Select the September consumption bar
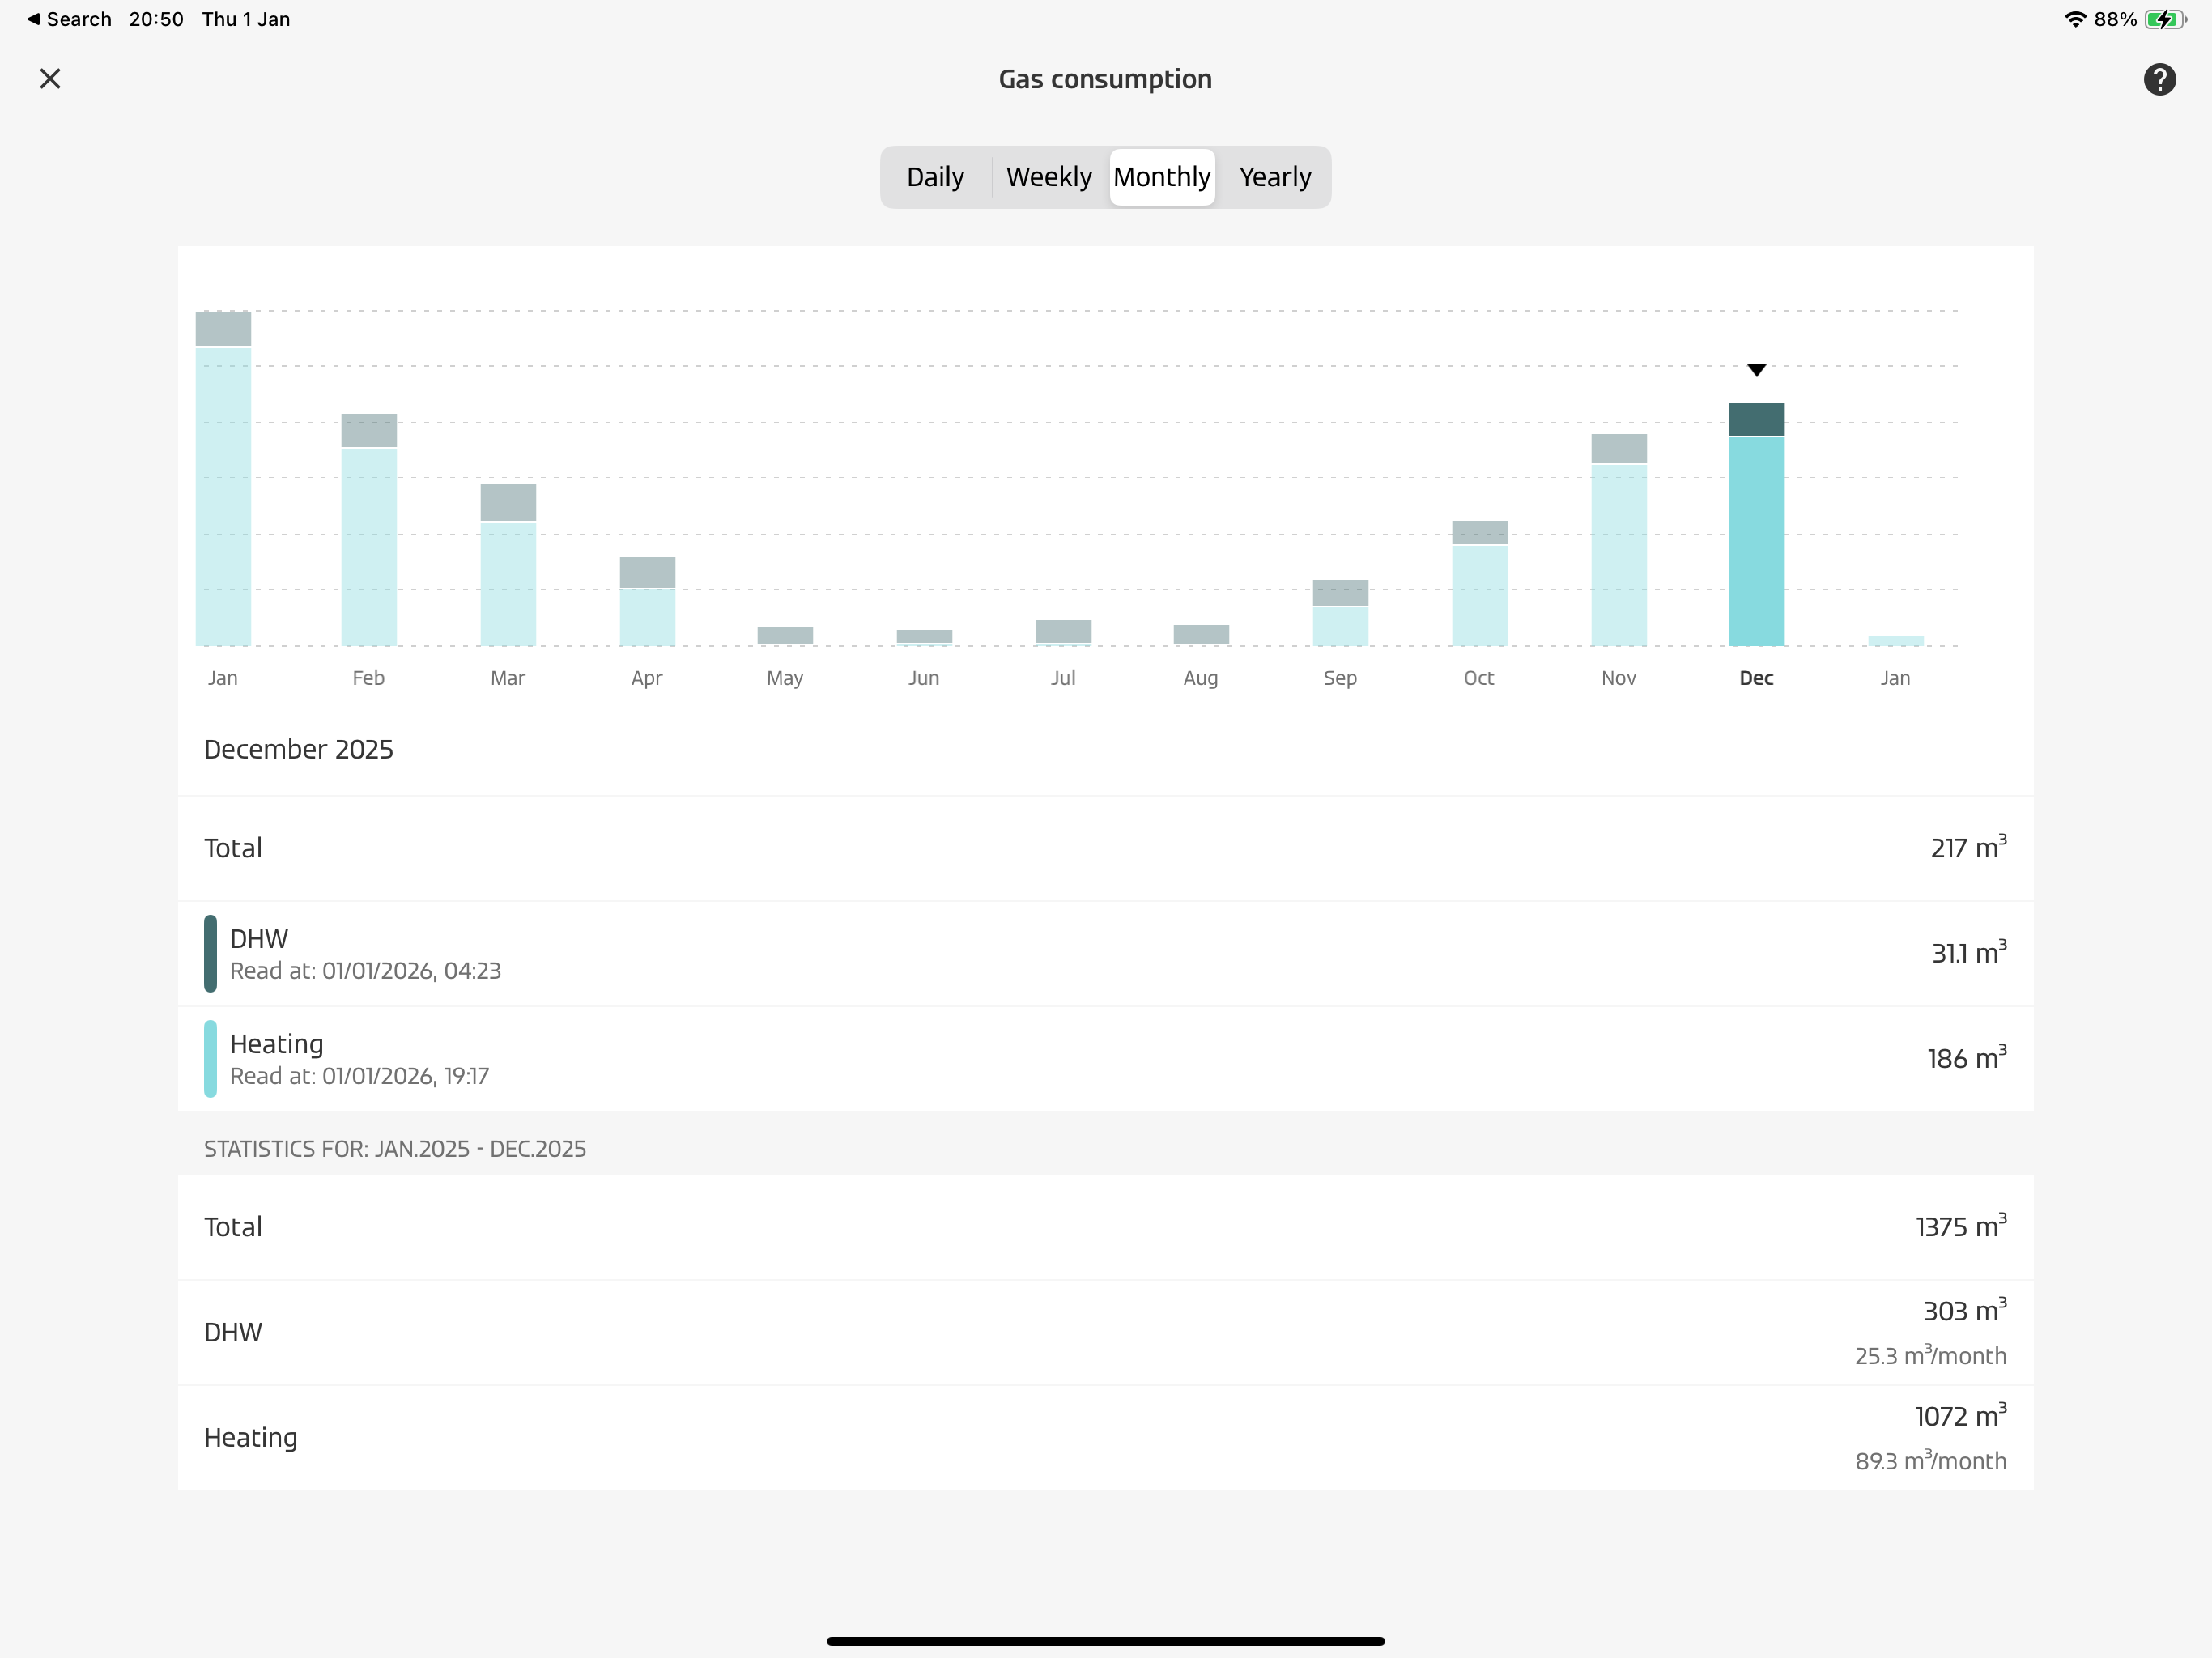The width and height of the screenshot is (2212, 1658). (1340, 612)
